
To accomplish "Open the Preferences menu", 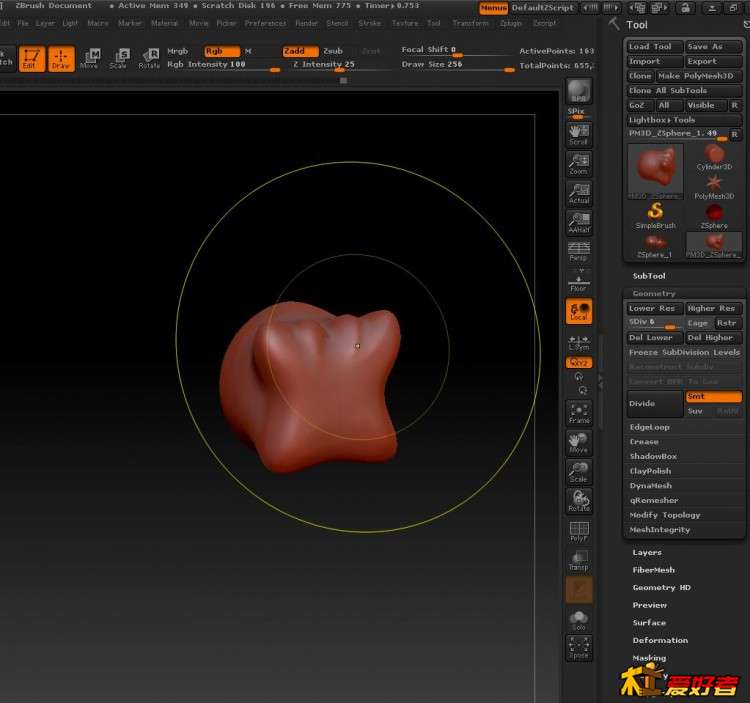I will [x=265, y=23].
